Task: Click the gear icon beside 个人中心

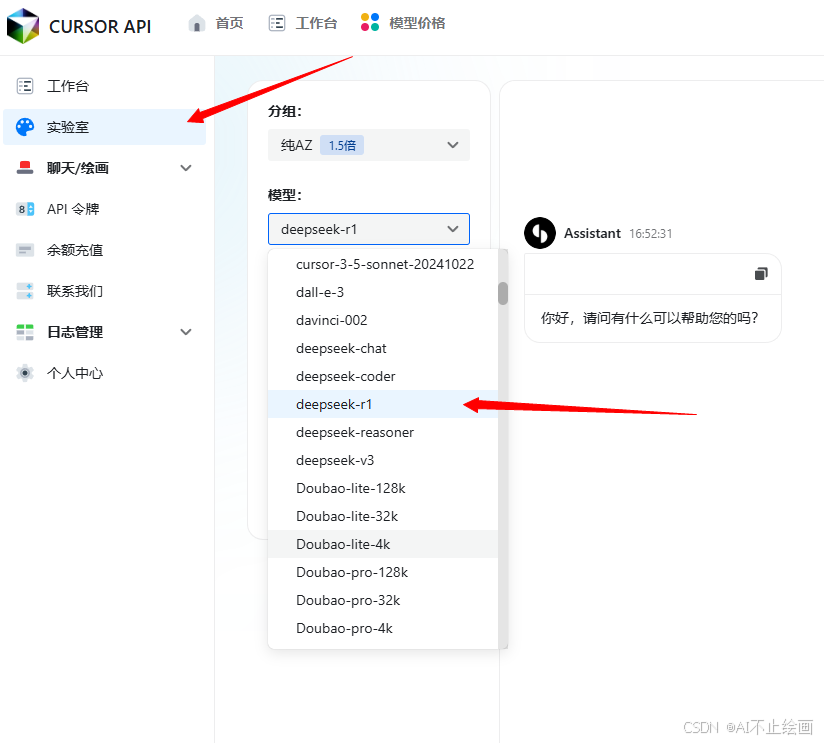Action: tap(25, 373)
